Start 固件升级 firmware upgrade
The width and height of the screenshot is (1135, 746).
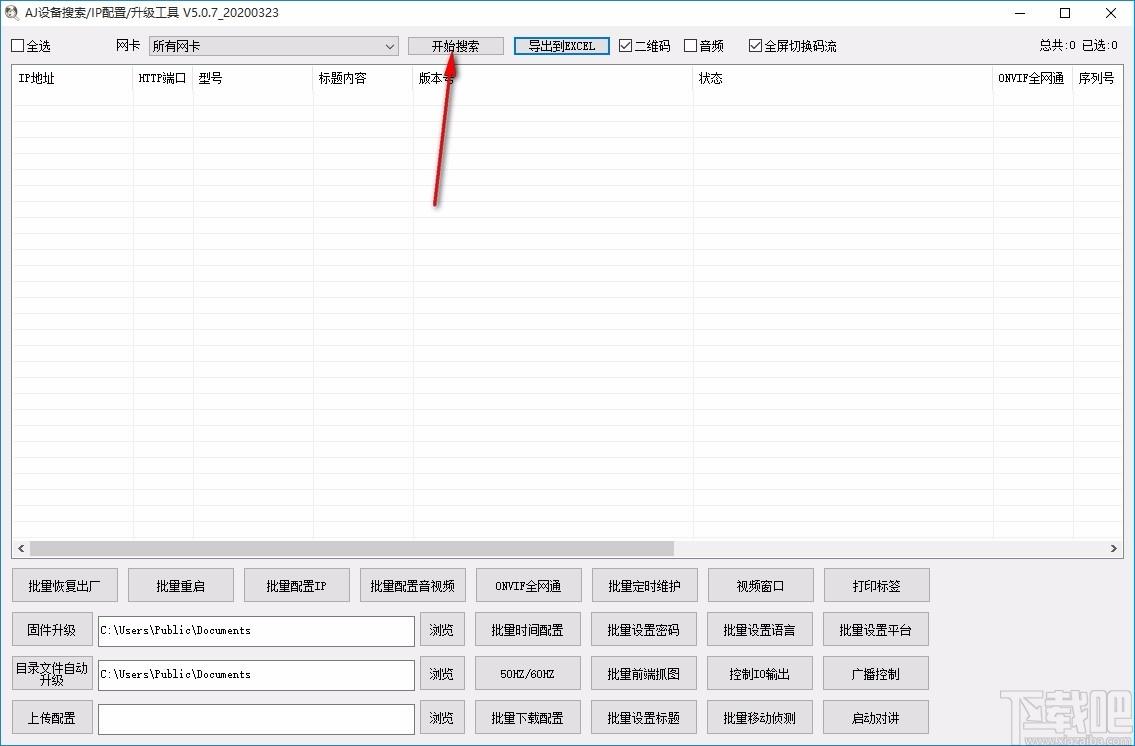pyautogui.click(x=52, y=630)
